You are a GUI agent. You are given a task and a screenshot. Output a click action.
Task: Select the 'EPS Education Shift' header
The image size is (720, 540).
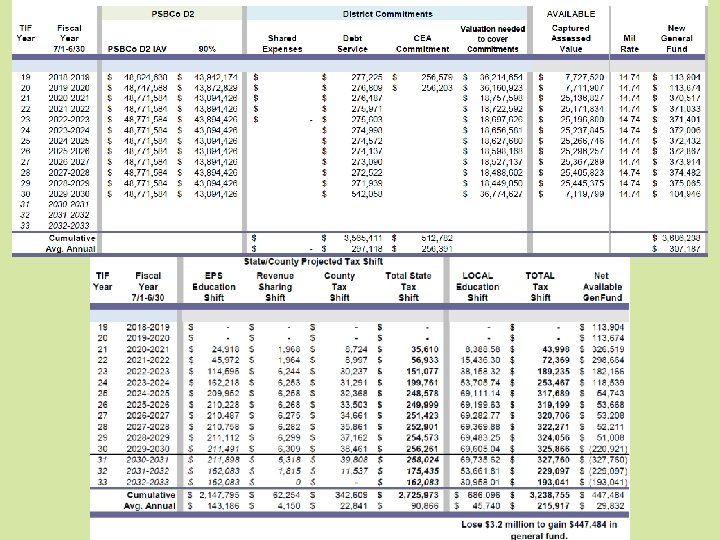coord(214,287)
